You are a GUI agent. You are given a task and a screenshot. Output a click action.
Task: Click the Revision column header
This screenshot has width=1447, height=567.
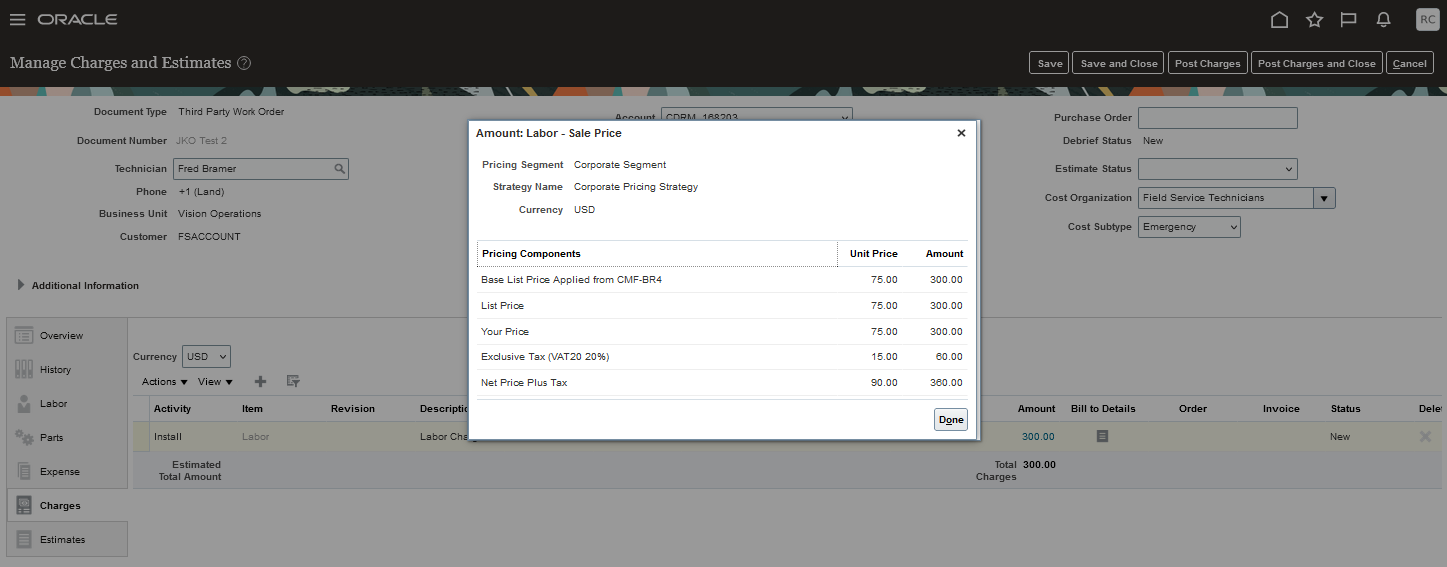coord(353,408)
